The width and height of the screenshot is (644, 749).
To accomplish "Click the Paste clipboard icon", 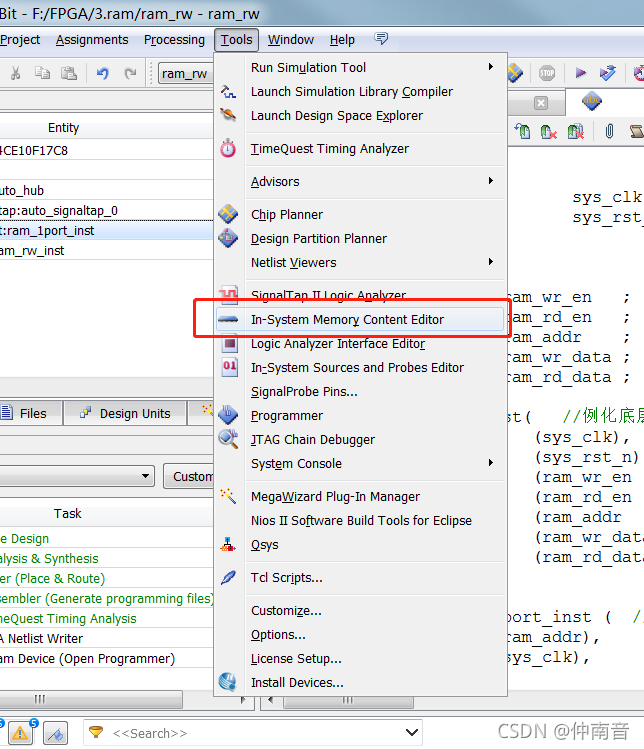I will coord(69,73).
